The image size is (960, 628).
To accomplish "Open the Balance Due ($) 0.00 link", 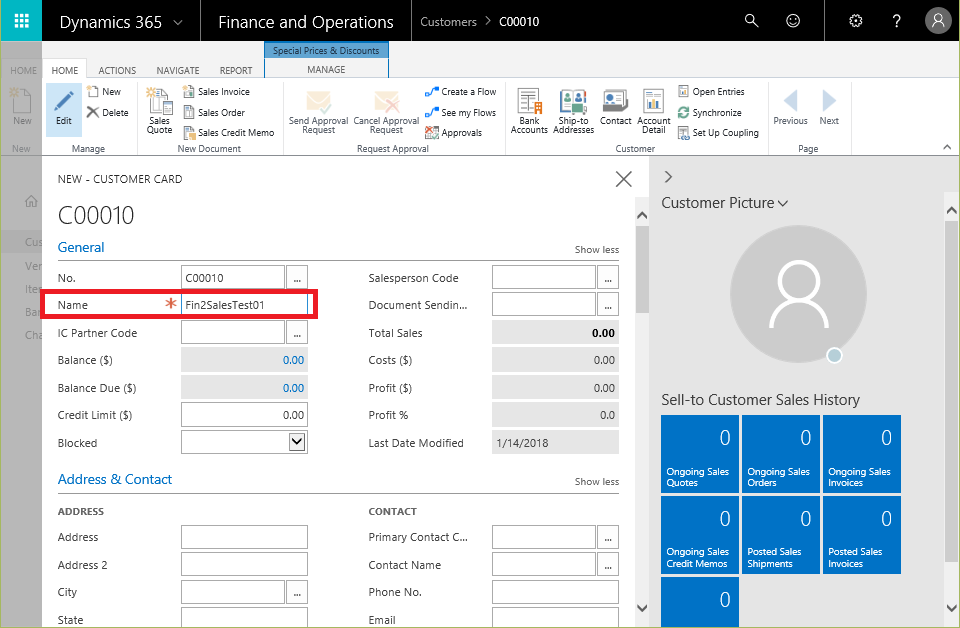I will 293,388.
